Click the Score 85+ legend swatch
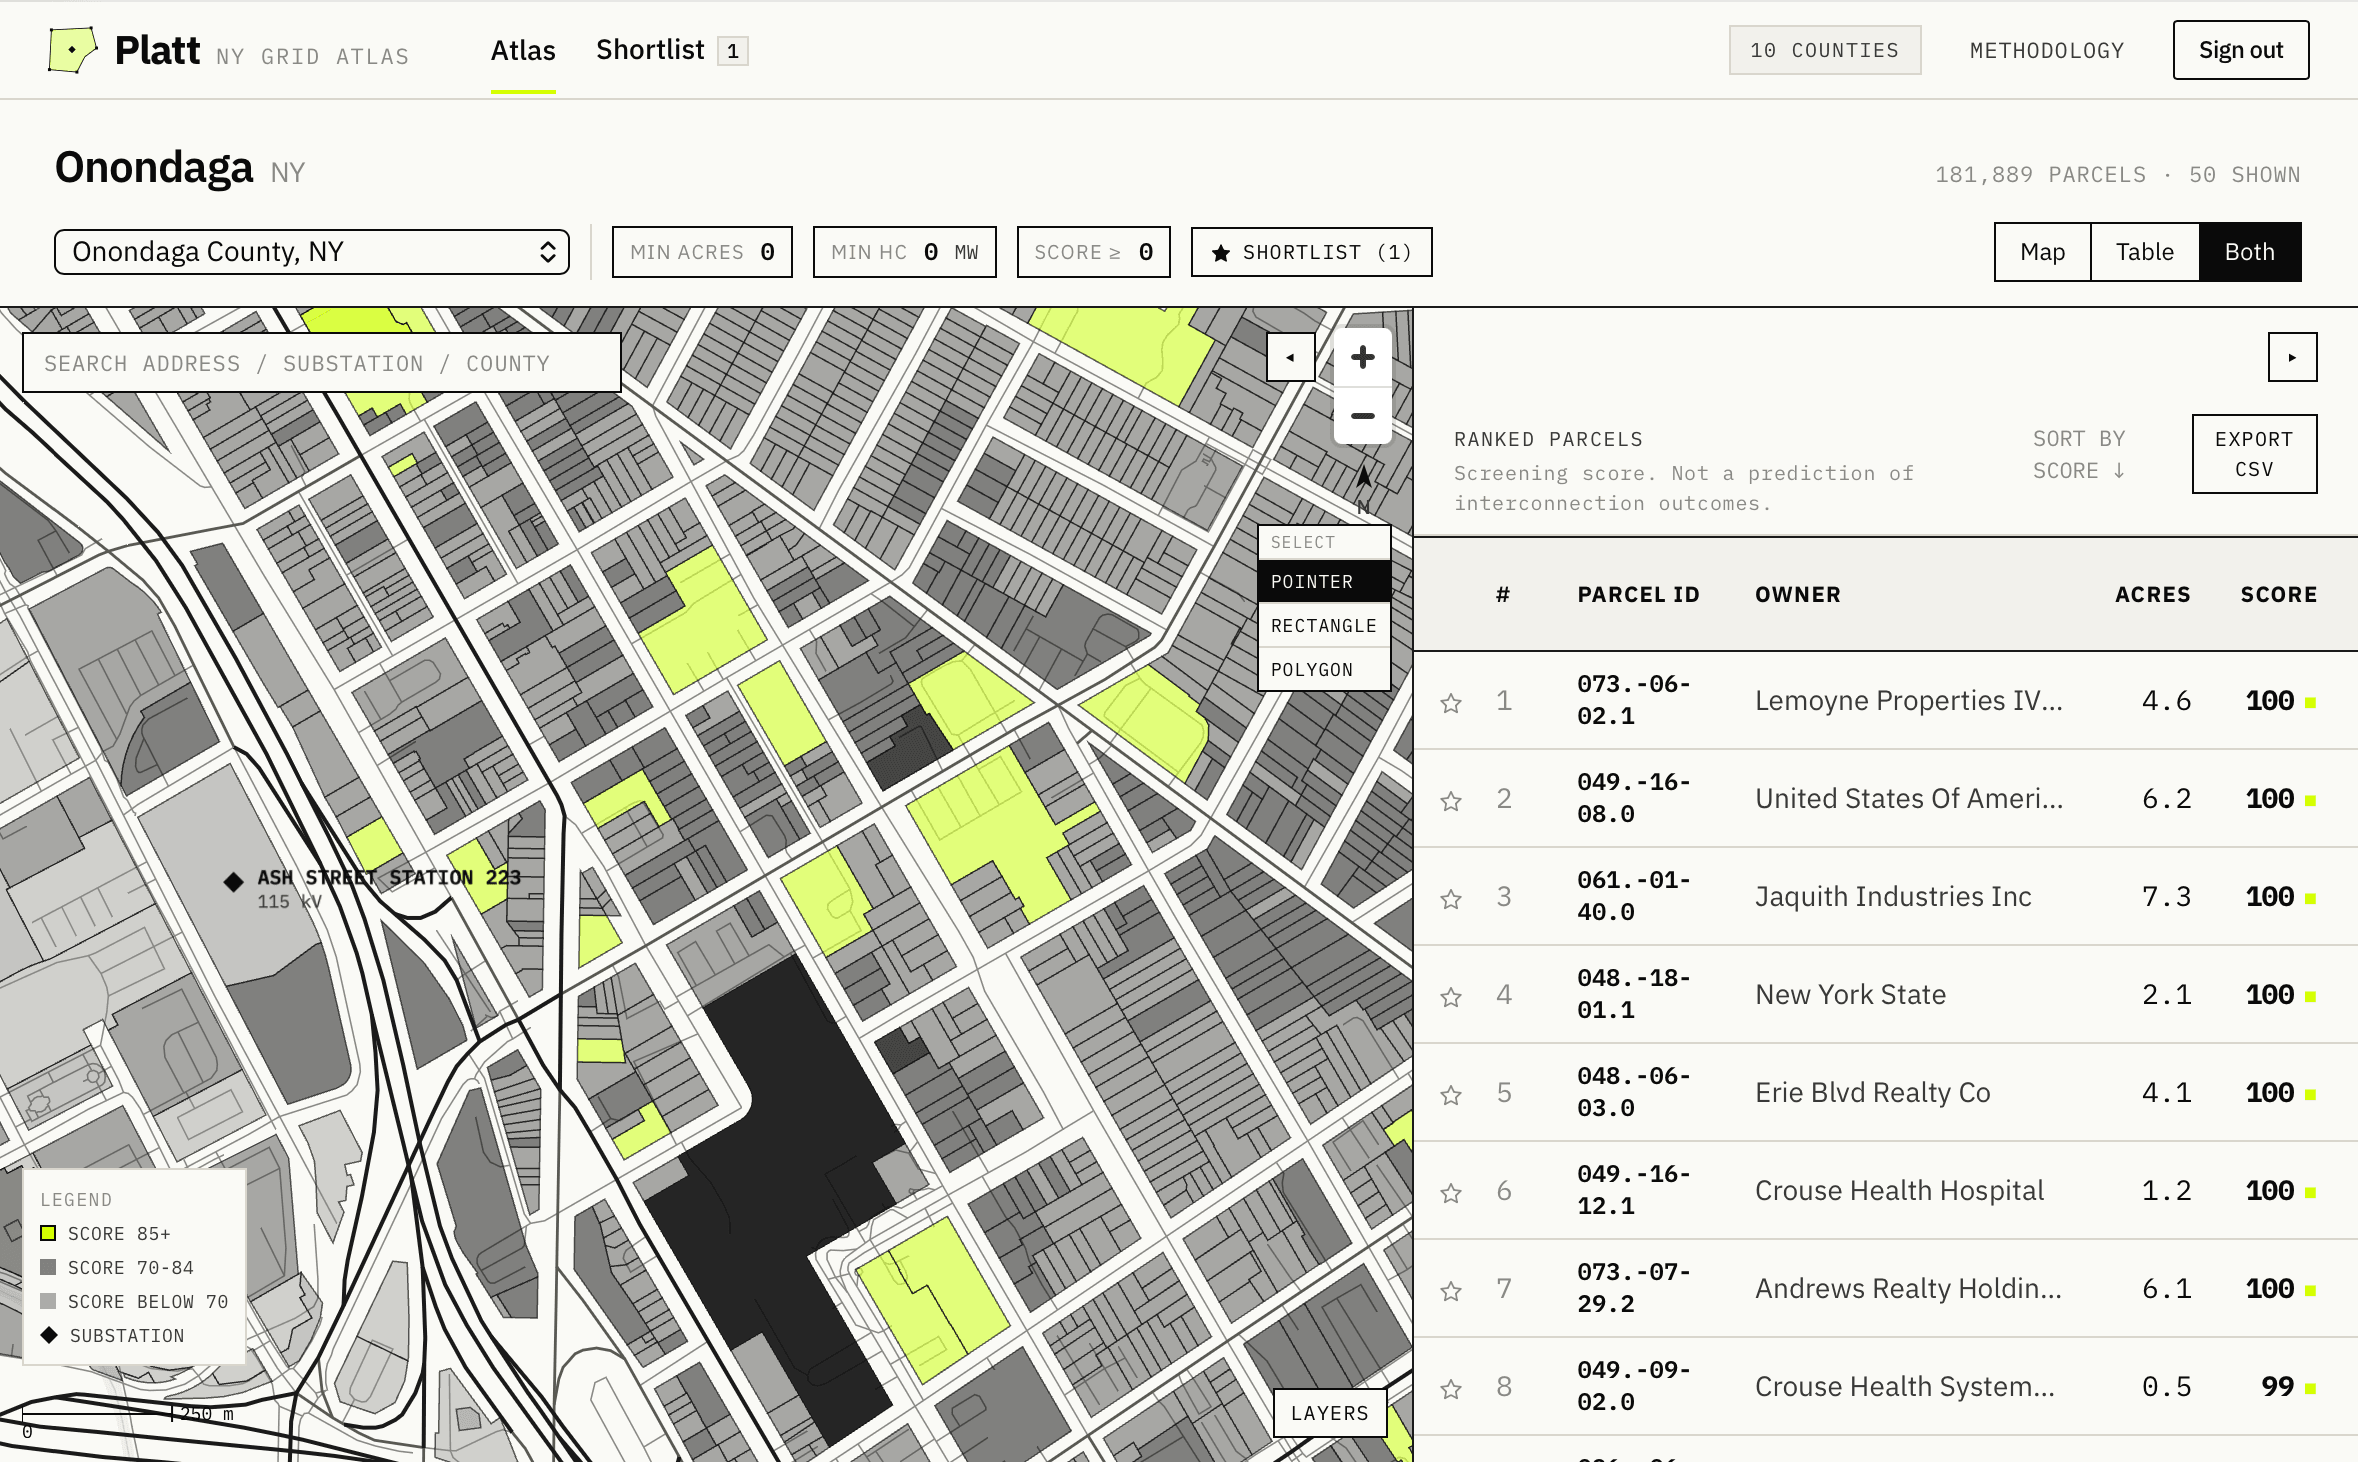The image size is (2358, 1462). tap(48, 1233)
